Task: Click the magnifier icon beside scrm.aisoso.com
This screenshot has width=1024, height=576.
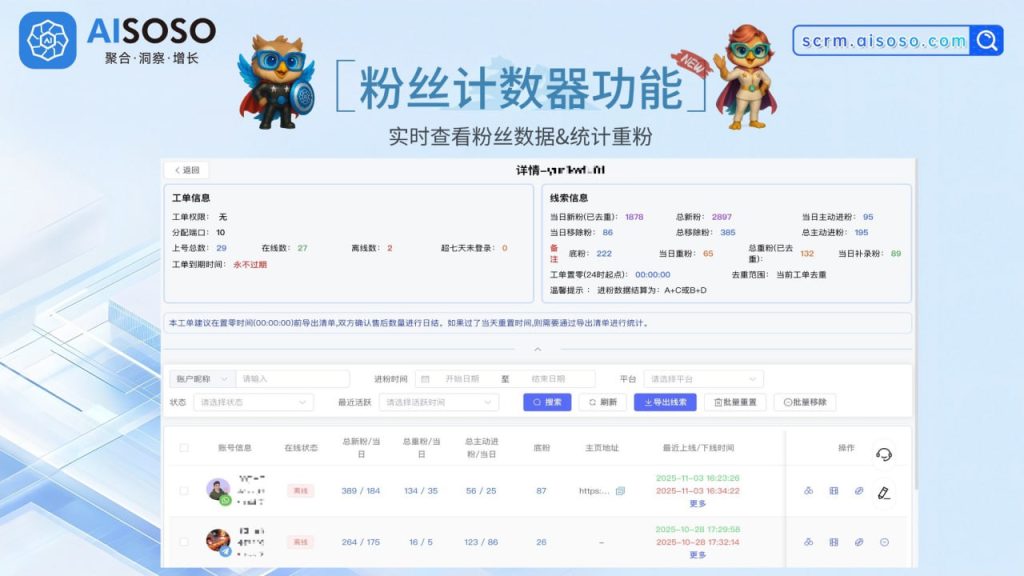Action: click(987, 40)
